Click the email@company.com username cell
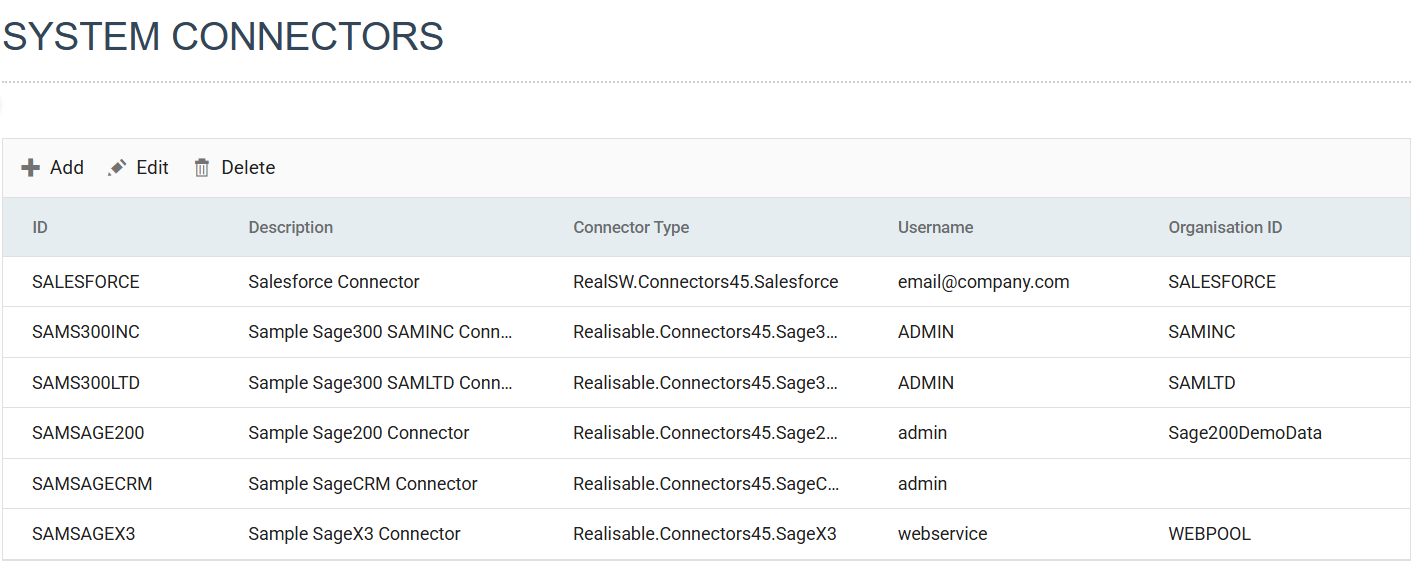The width and height of the screenshot is (1427, 584). pos(983,282)
